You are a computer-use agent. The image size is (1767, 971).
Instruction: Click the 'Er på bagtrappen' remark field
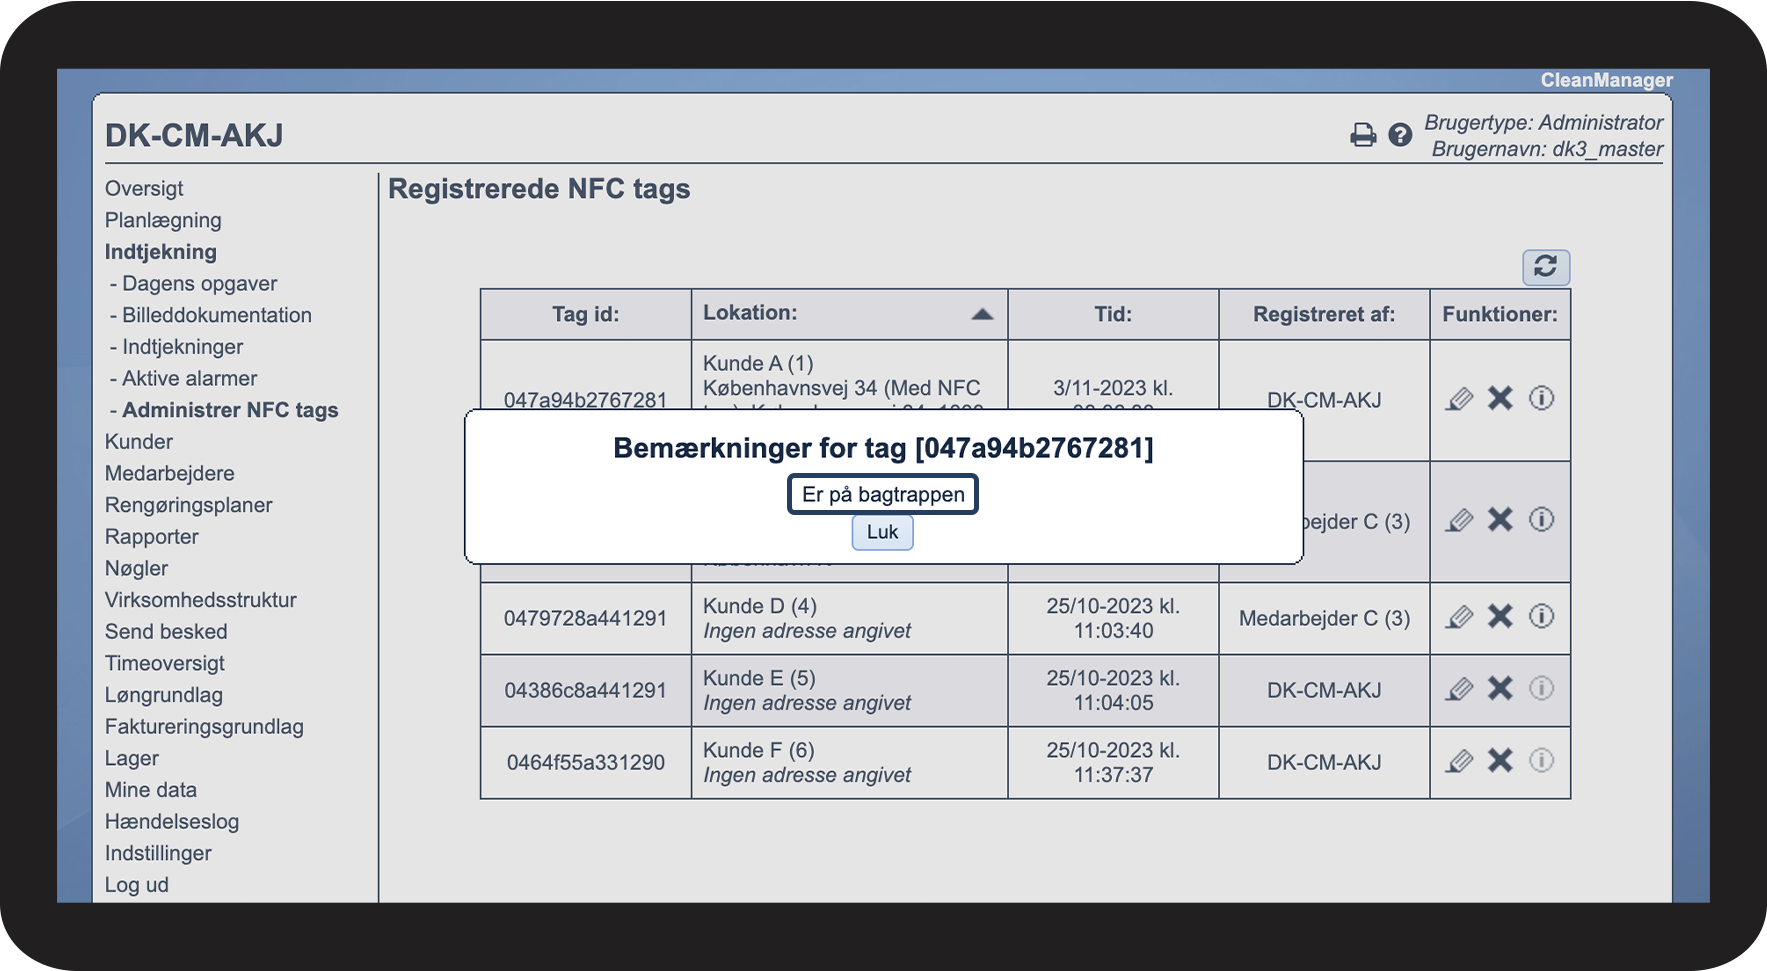click(x=882, y=494)
